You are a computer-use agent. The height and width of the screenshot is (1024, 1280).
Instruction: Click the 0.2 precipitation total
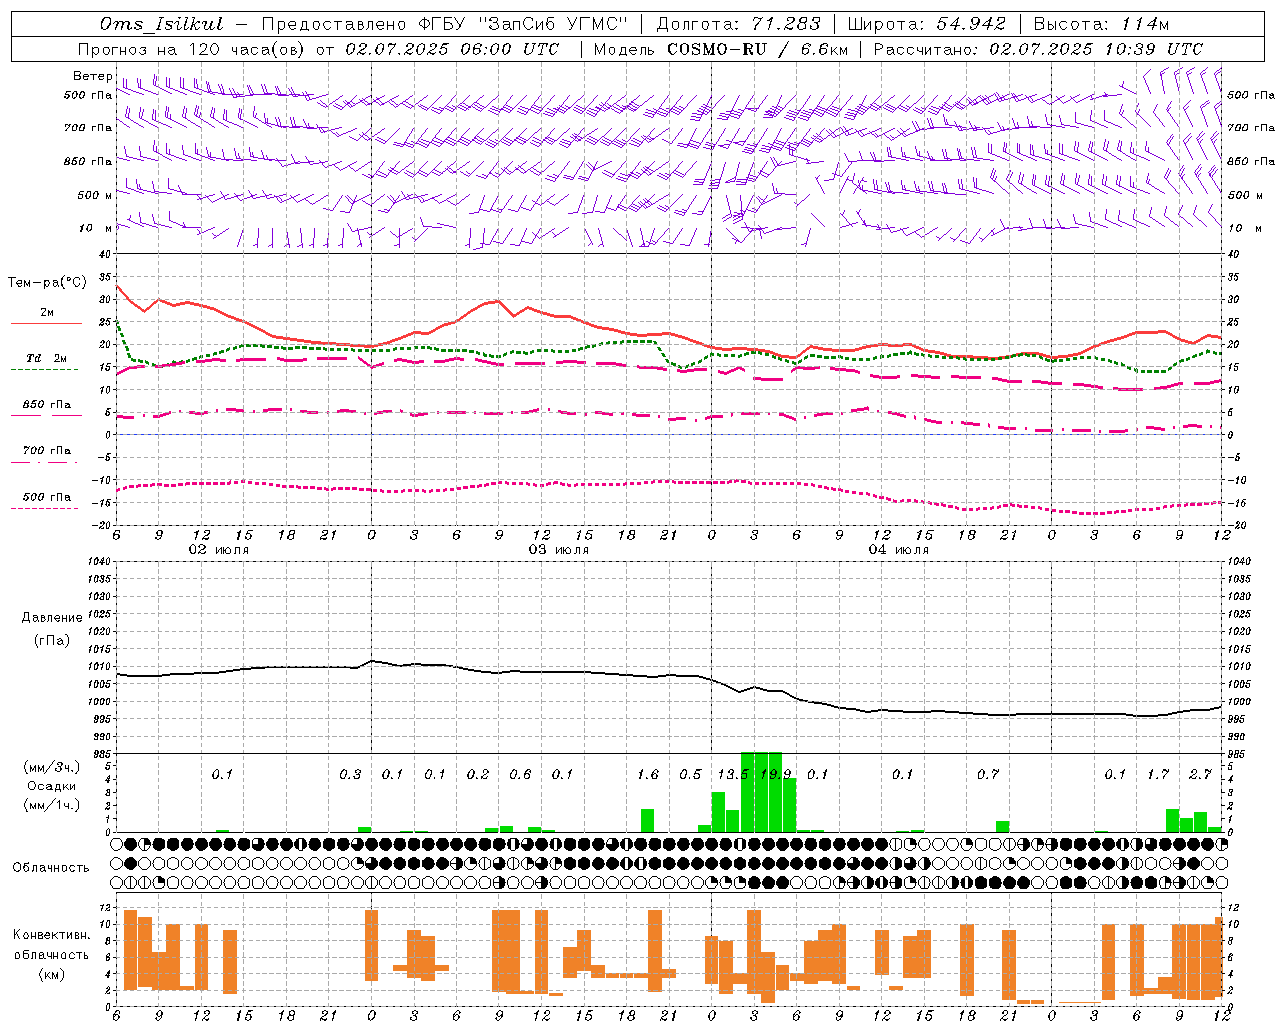[478, 774]
